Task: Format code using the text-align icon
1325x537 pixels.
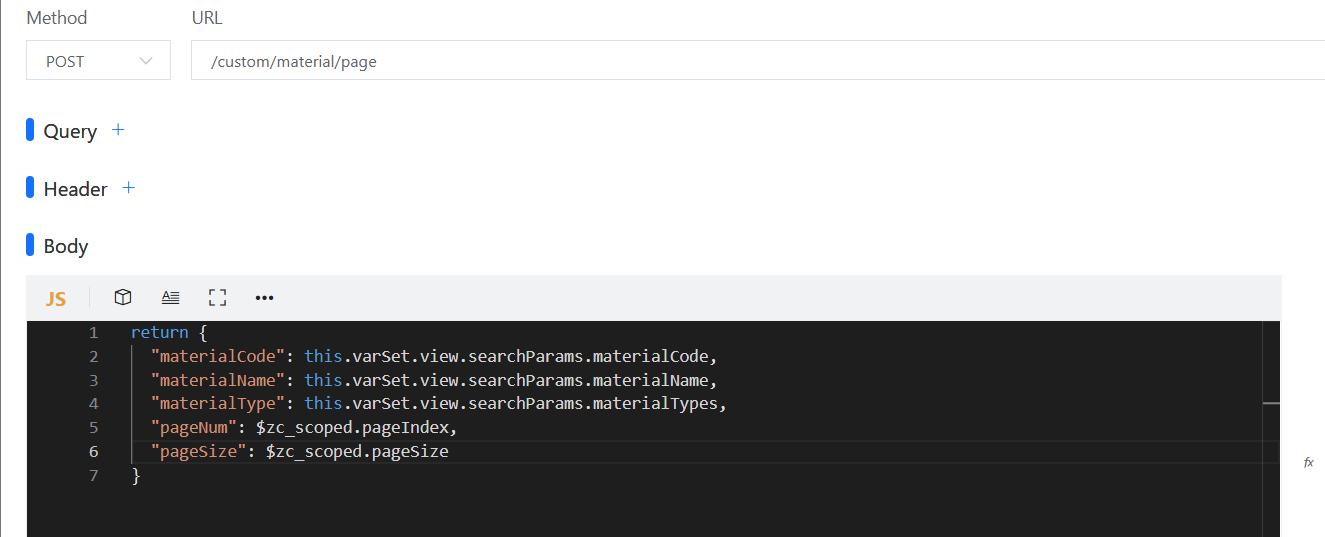Action: coord(171,297)
